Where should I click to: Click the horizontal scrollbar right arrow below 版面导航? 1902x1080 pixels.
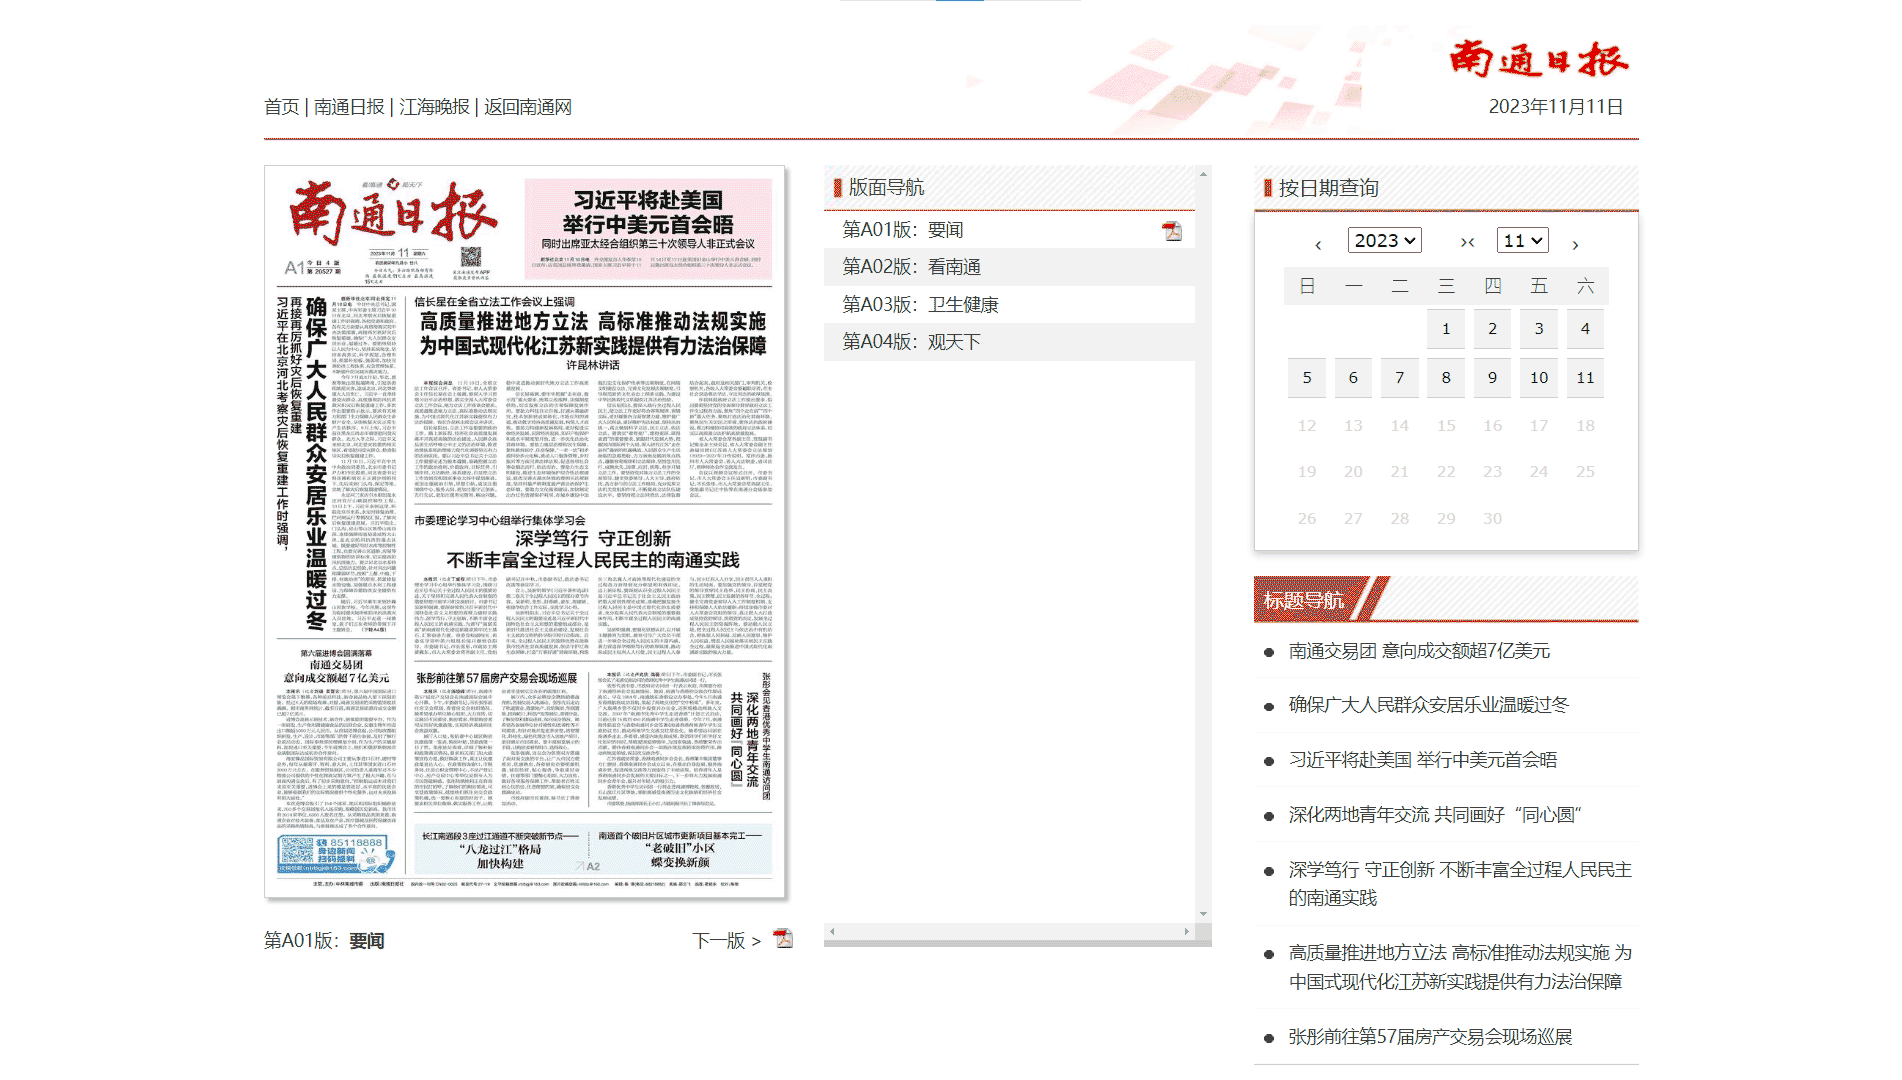click(1187, 932)
